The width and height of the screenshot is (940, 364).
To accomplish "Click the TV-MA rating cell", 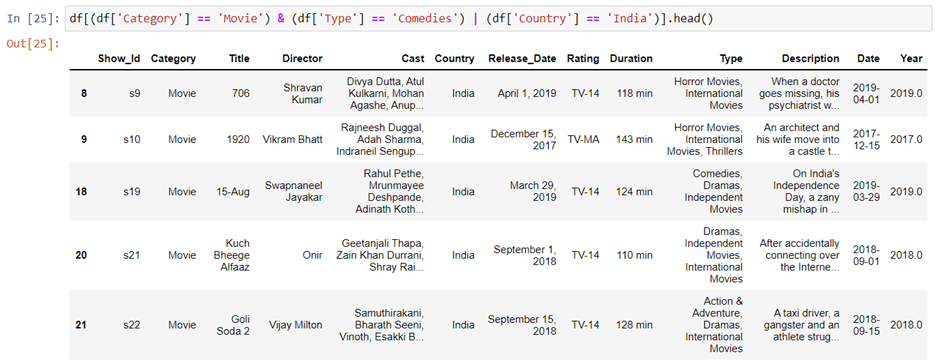I will [x=583, y=140].
